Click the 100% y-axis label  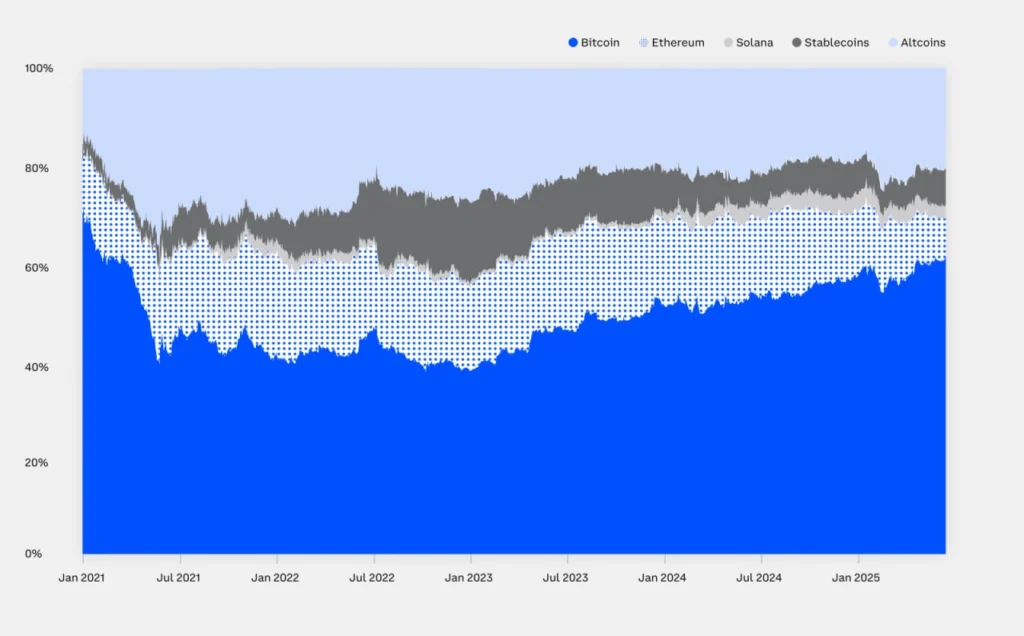coord(39,69)
